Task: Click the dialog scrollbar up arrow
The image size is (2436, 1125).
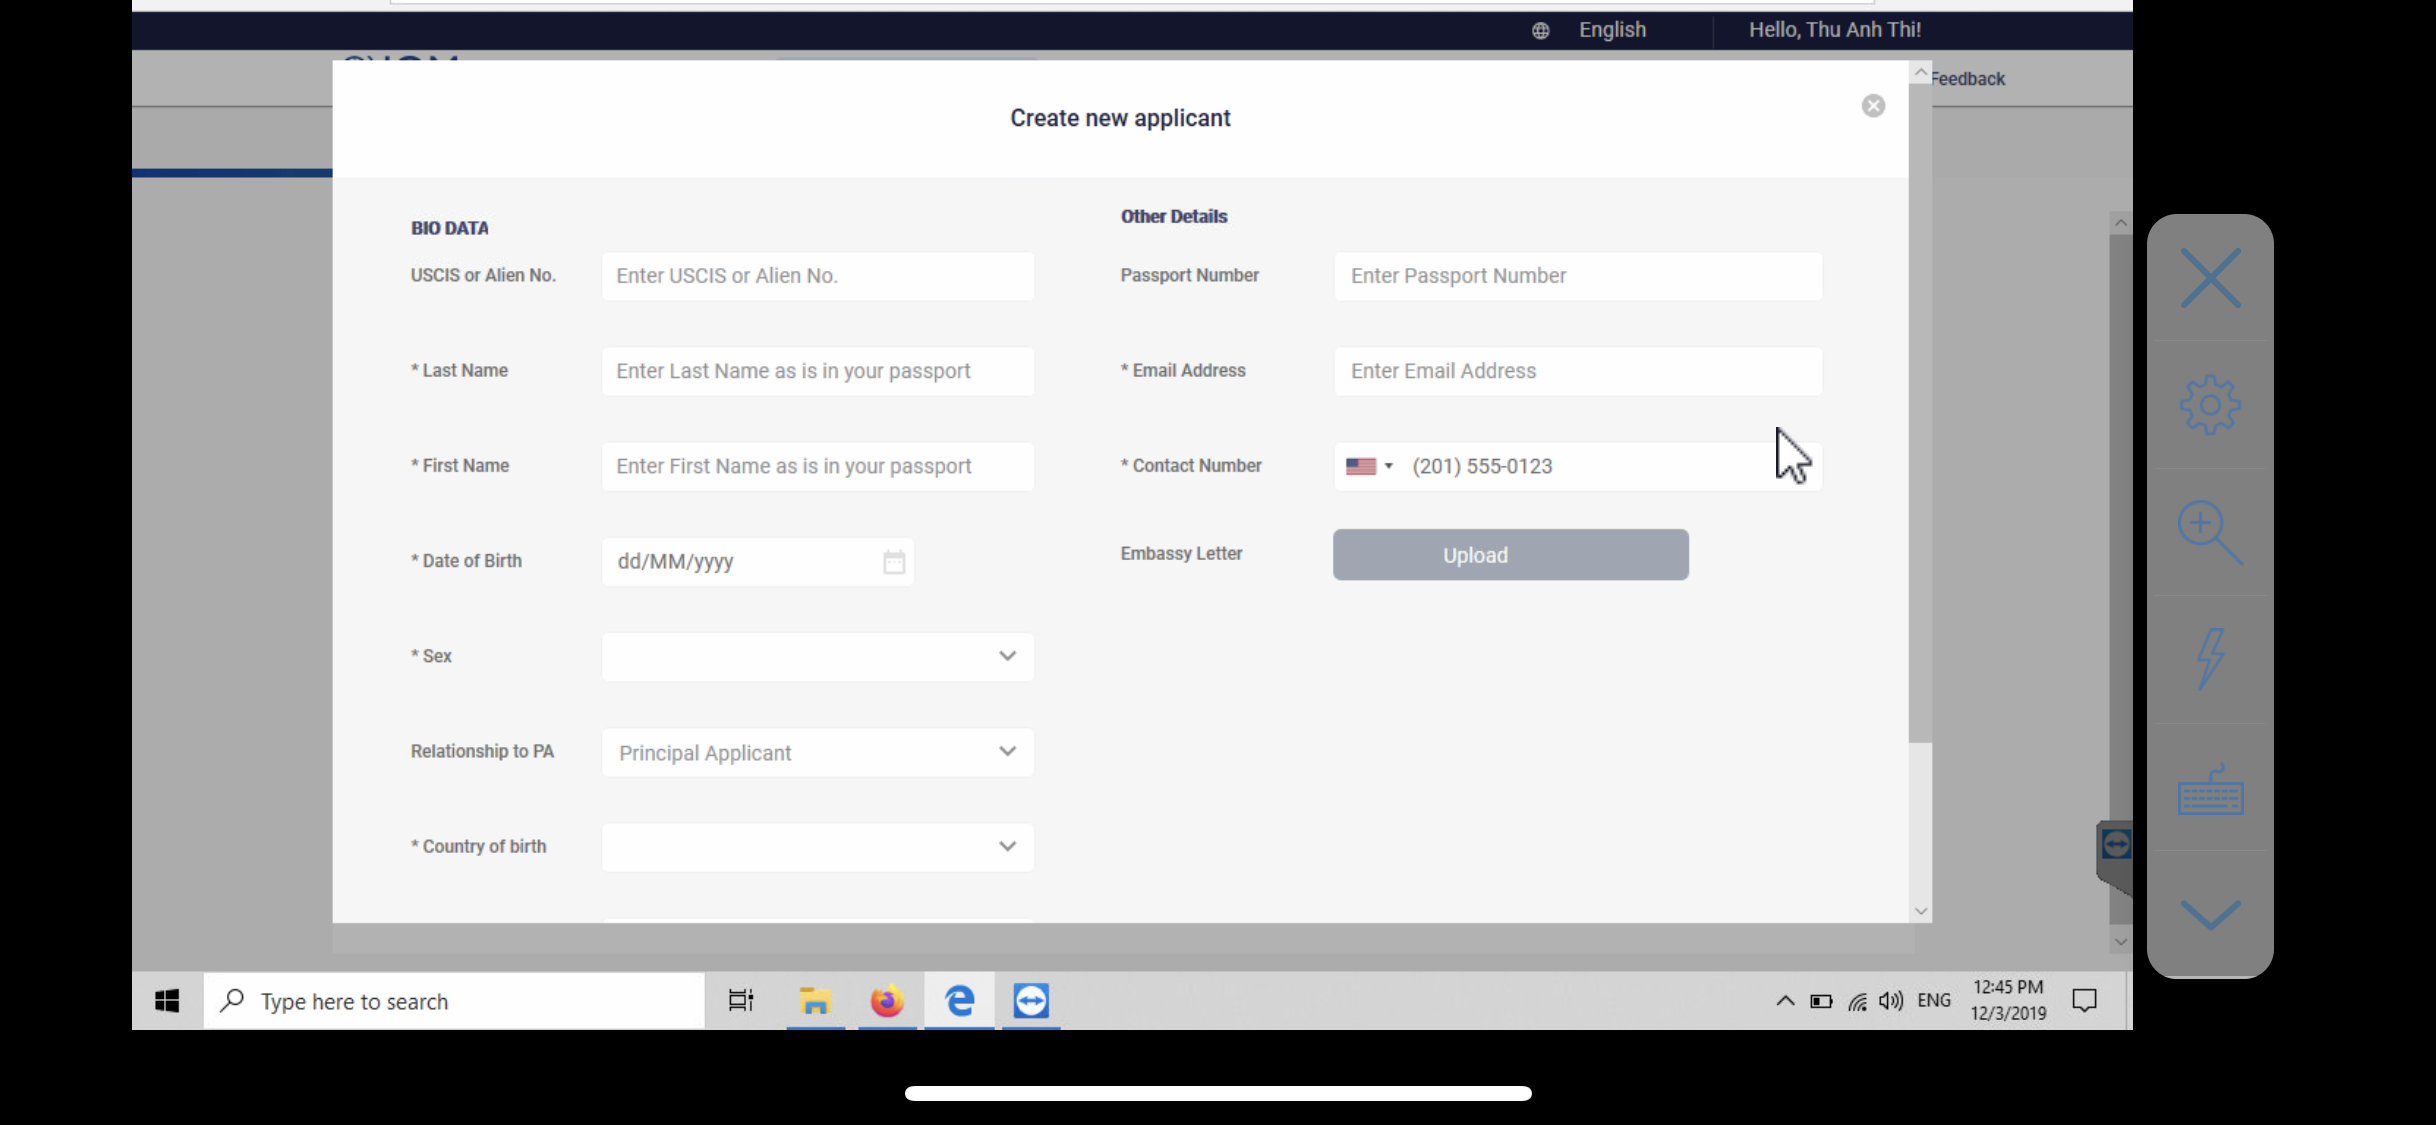Action: pyautogui.click(x=1920, y=73)
